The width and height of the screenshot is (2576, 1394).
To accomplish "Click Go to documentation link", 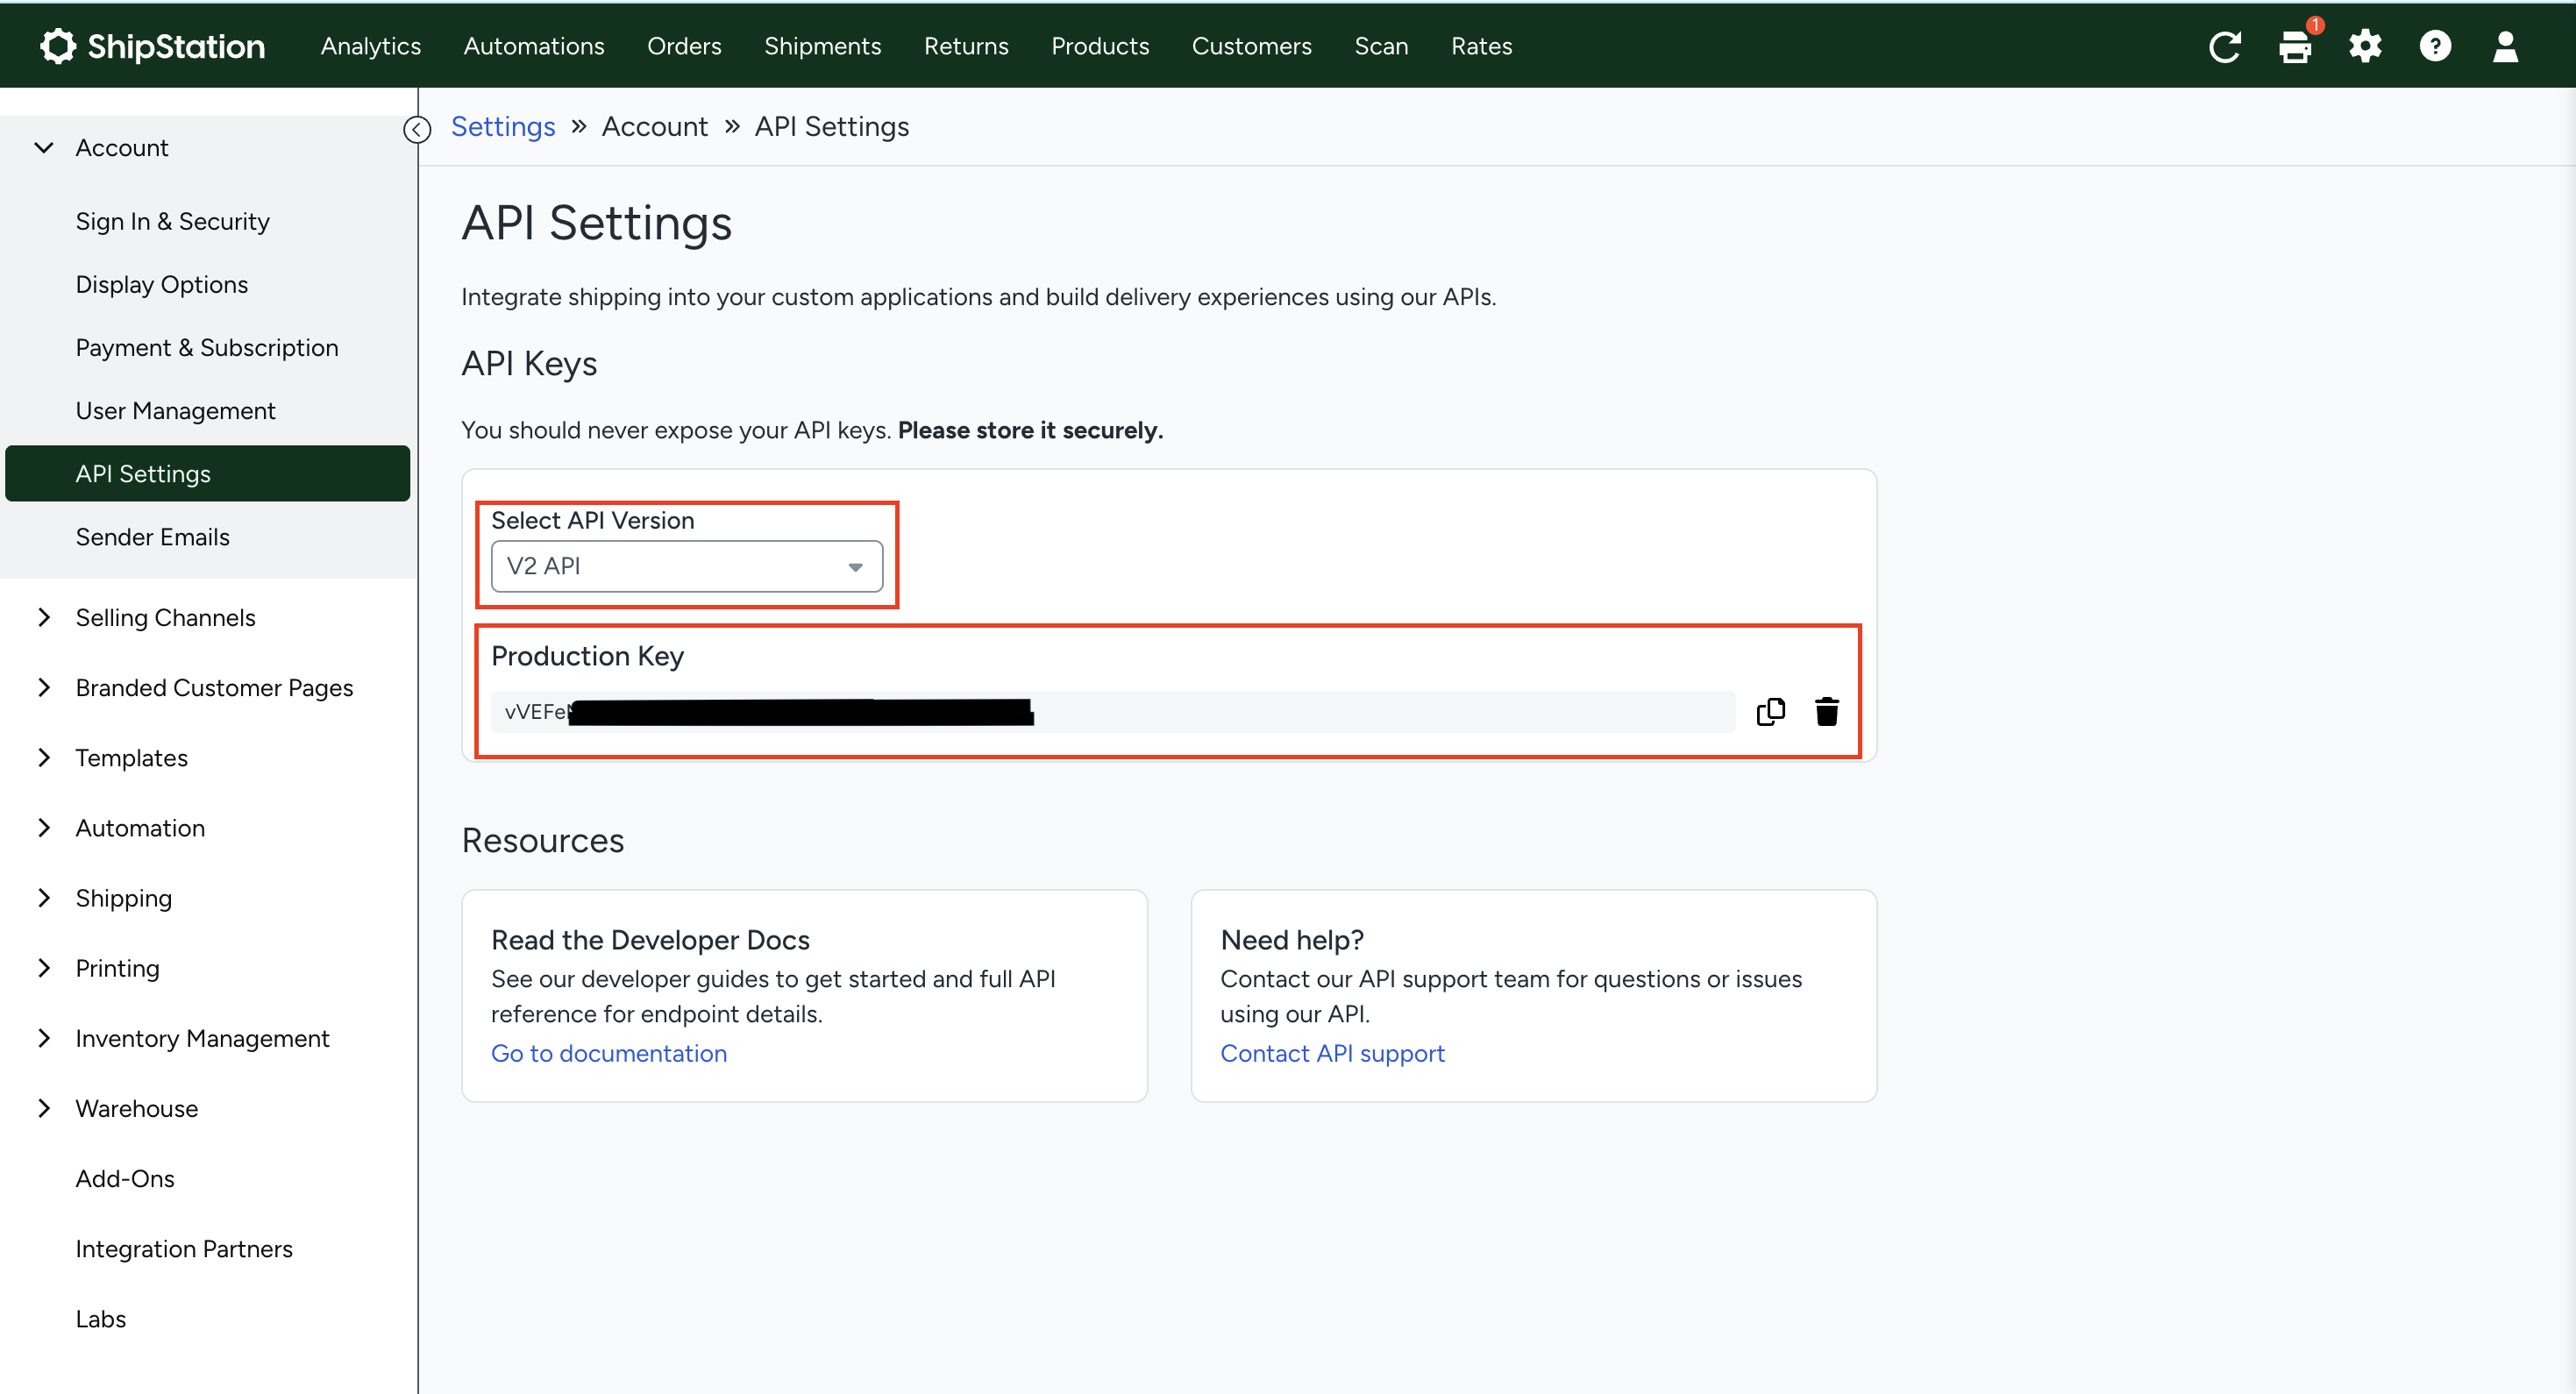I will tap(609, 1053).
